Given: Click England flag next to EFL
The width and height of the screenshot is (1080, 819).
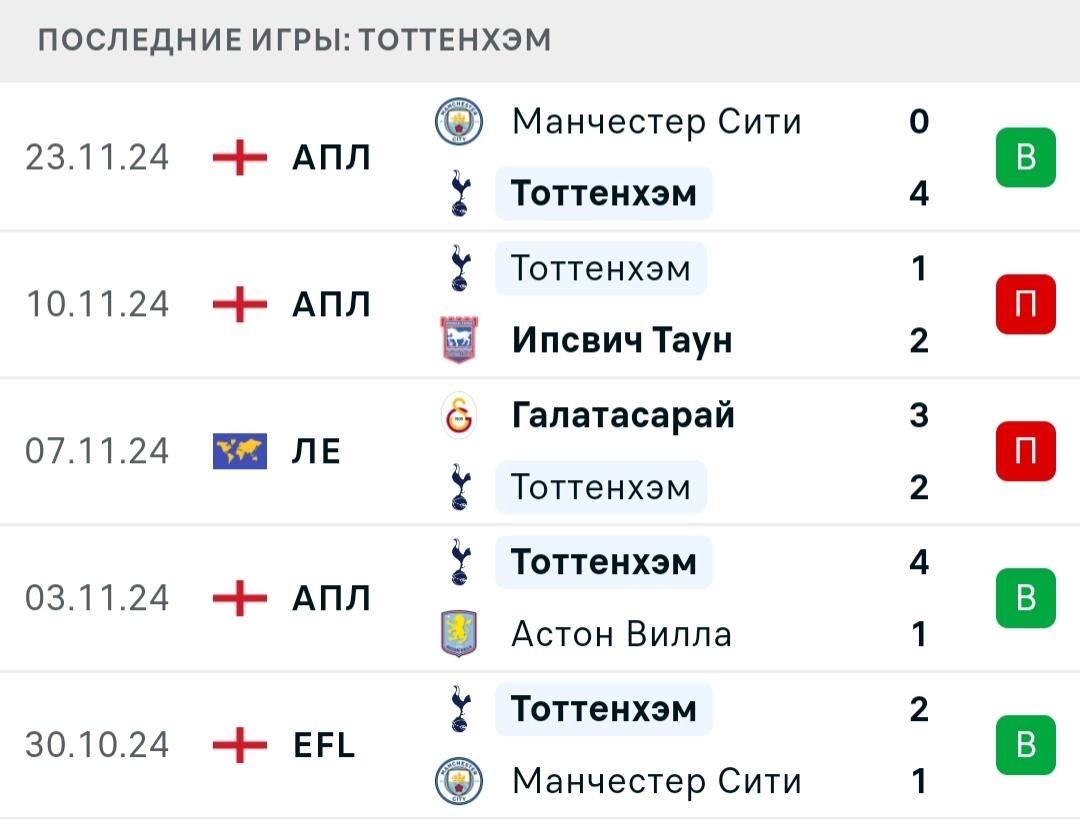Looking at the screenshot, I should [x=240, y=745].
